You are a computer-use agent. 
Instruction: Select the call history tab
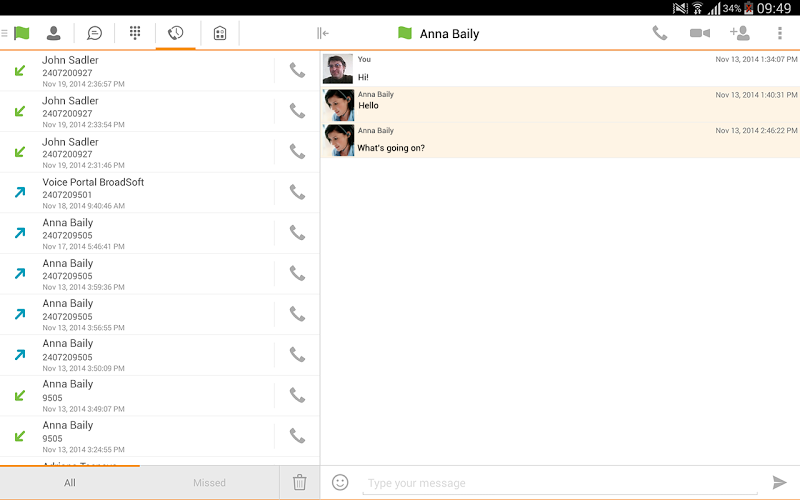176,33
